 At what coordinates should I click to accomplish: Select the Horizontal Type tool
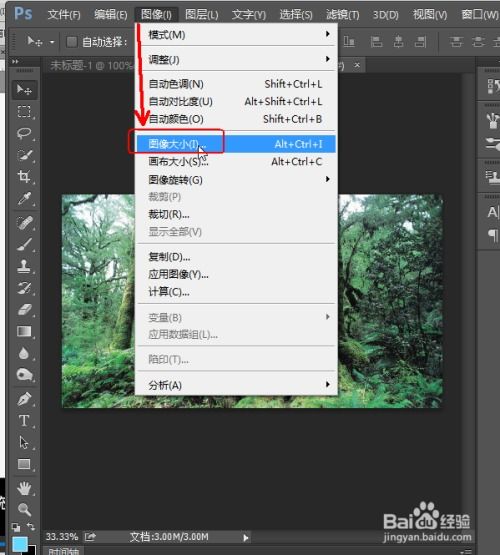24,421
